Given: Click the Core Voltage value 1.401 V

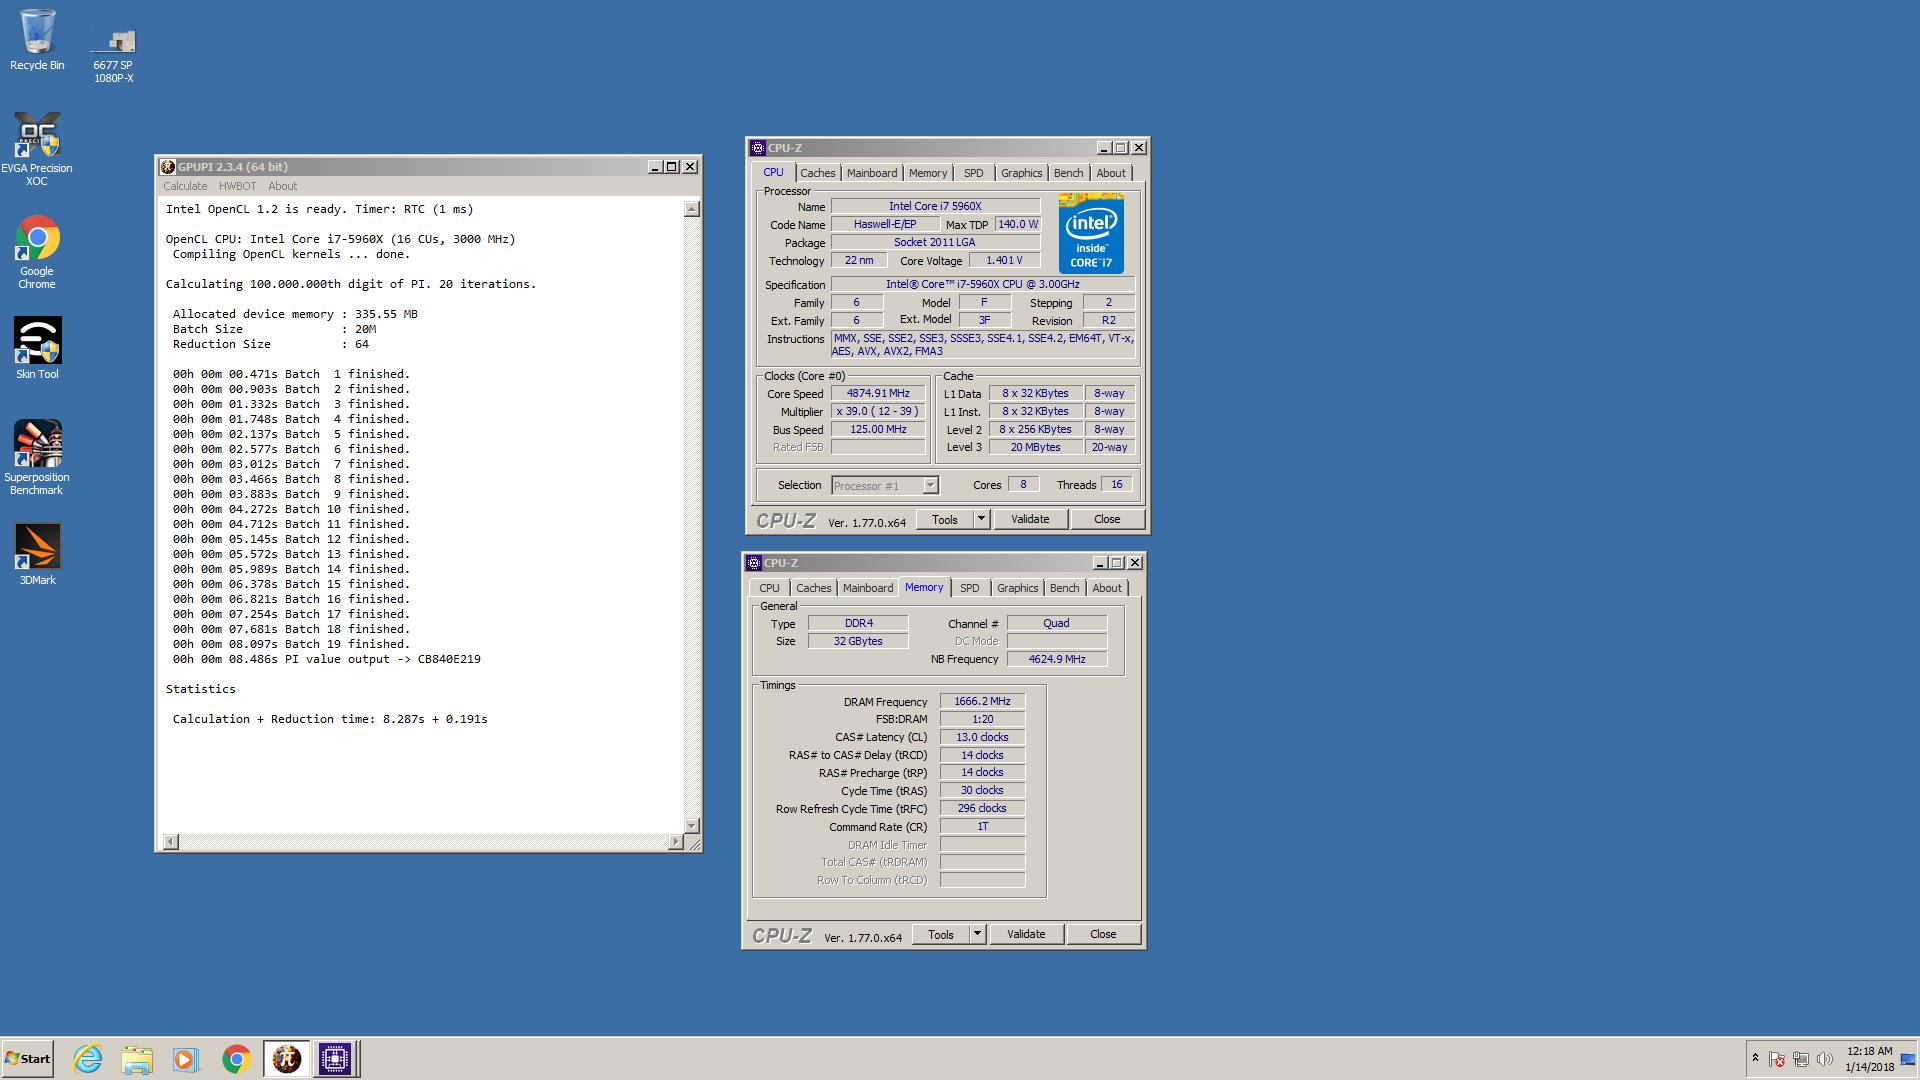Looking at the screenshot, I should (x=1004, y=260).
